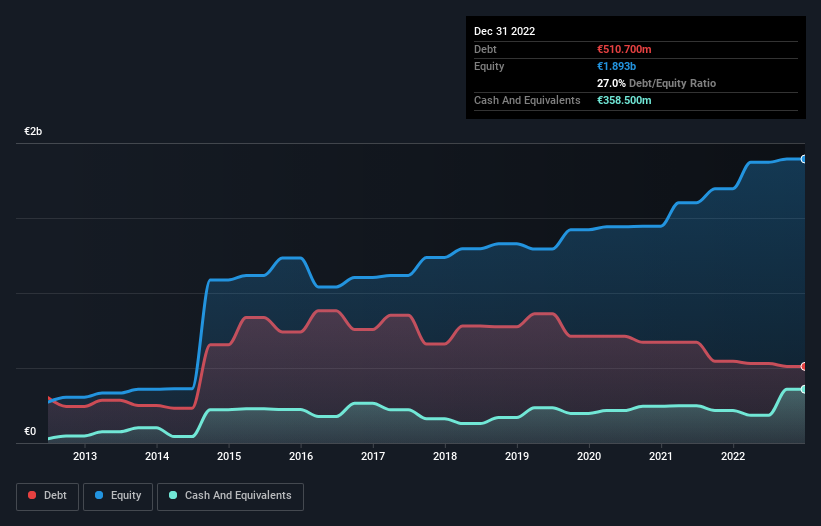Click the 2013 x-axis label
821x526 pixels.
[85, 456]
